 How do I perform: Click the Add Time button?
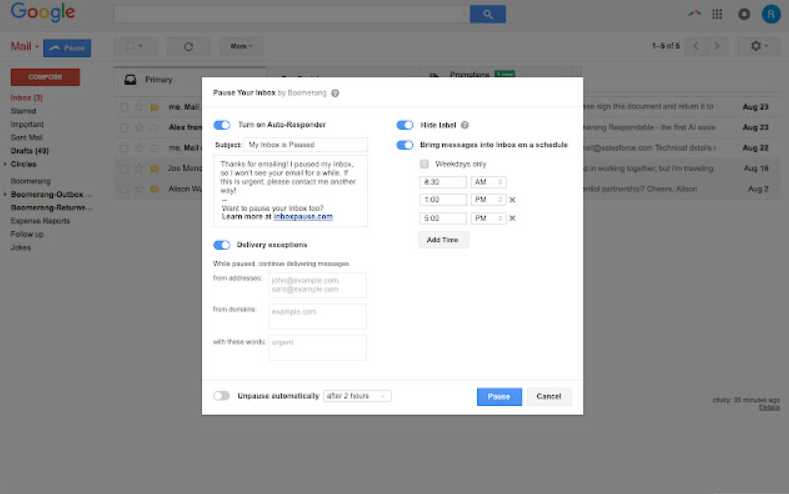443,240
